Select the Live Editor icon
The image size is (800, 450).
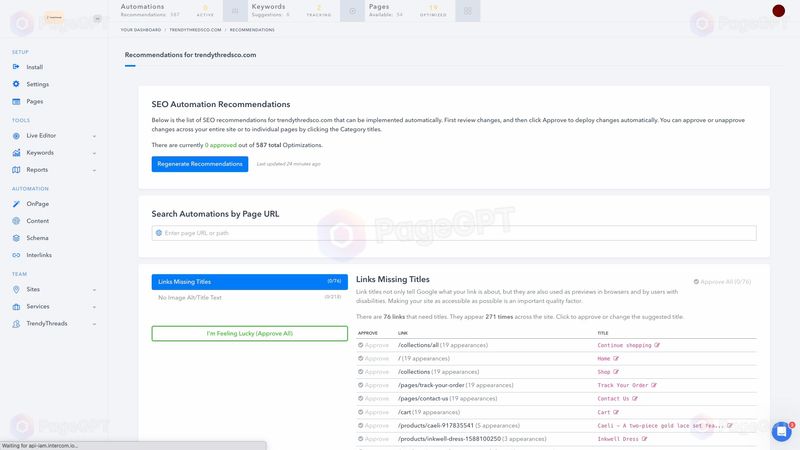(x=16, y=136)
